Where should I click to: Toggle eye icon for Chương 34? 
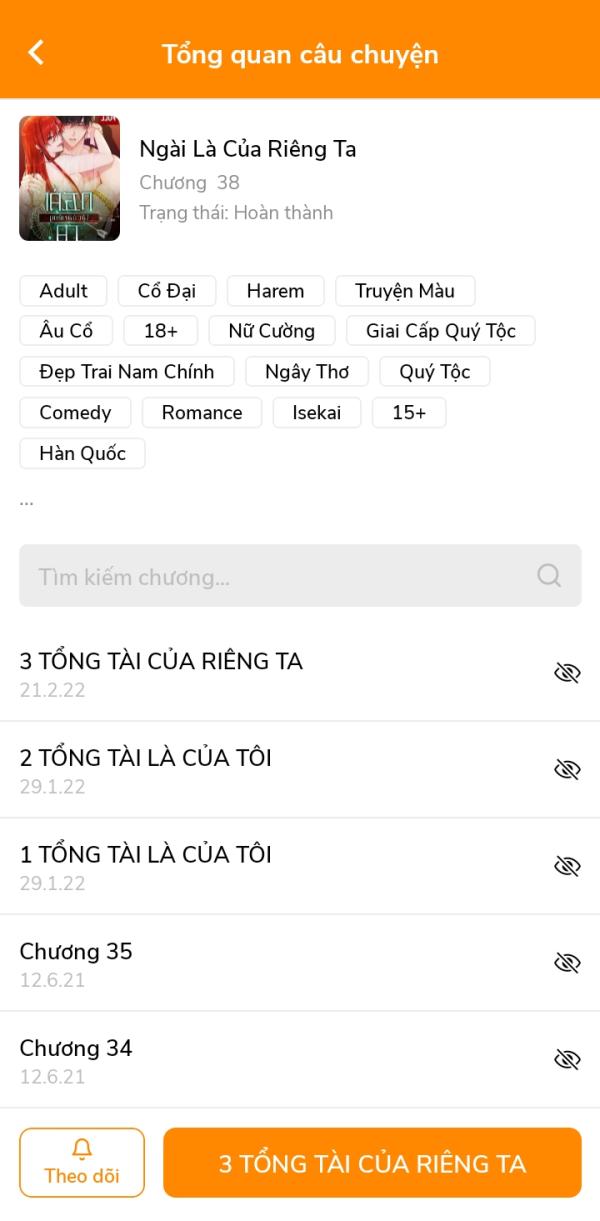[567, 1059]
